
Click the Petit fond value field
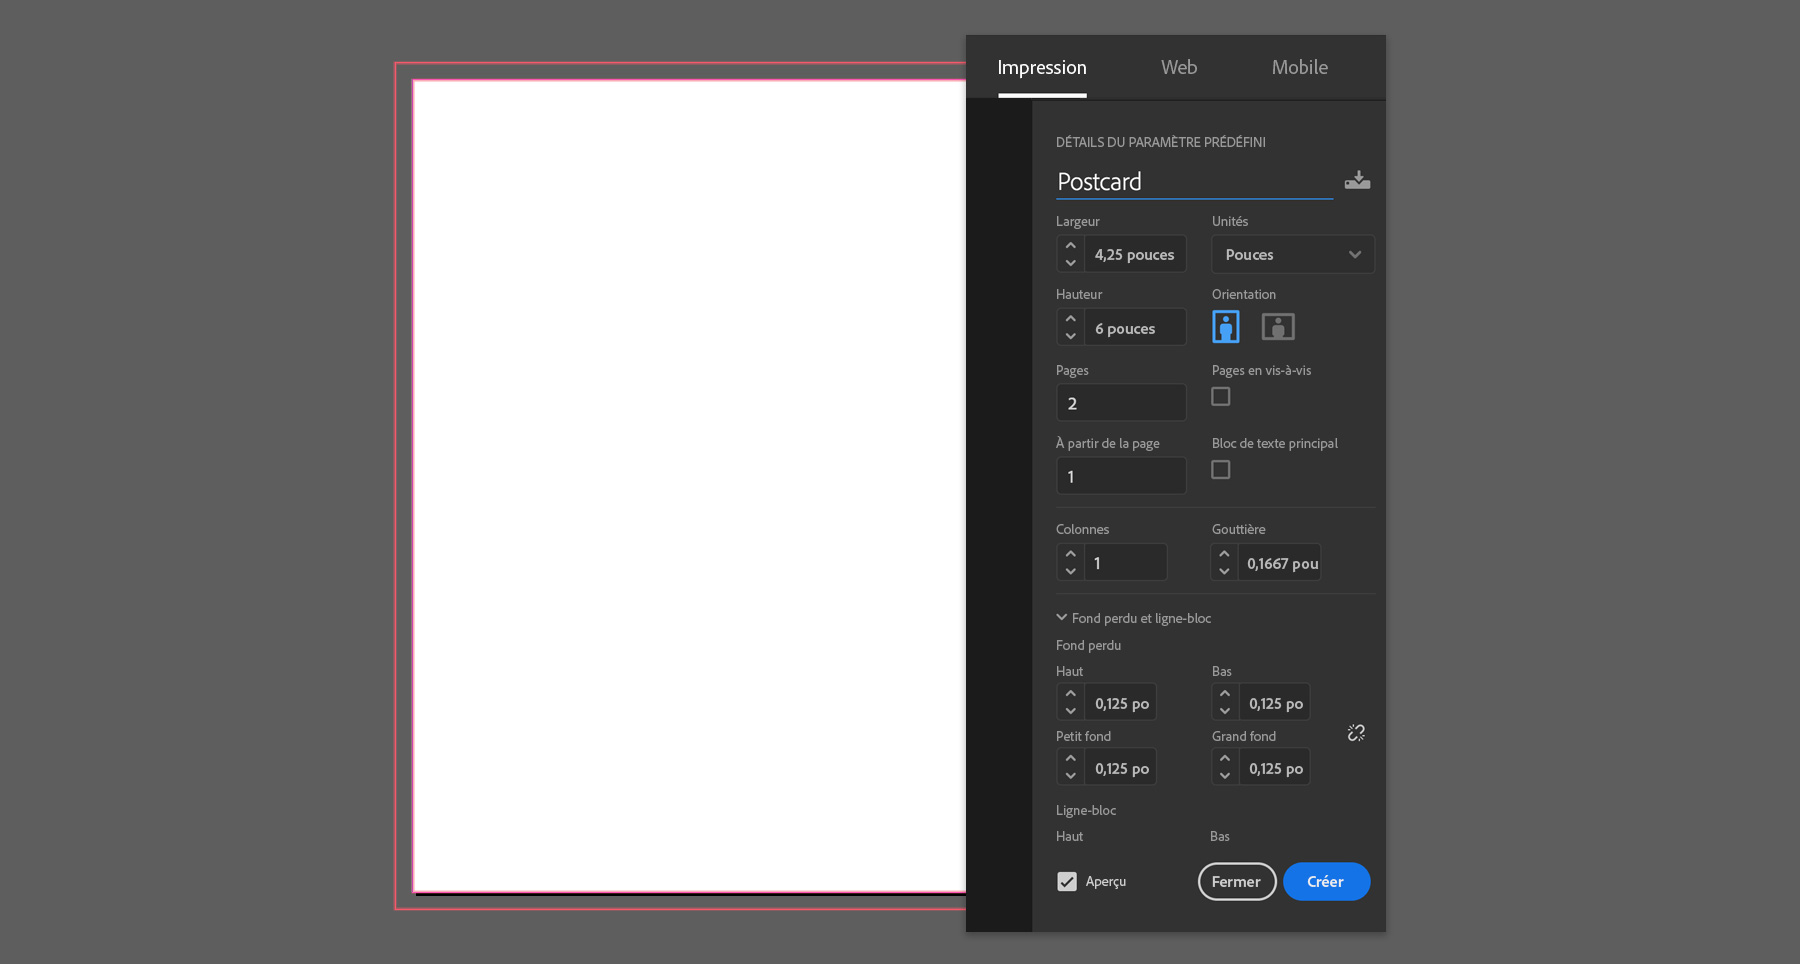point(1120,768)
